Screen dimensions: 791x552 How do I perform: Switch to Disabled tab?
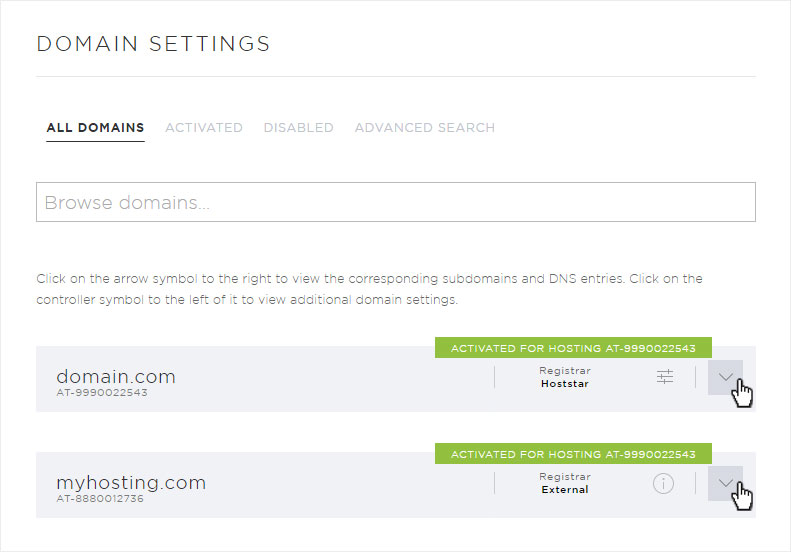pyautogui.click(x=298, y=128)
